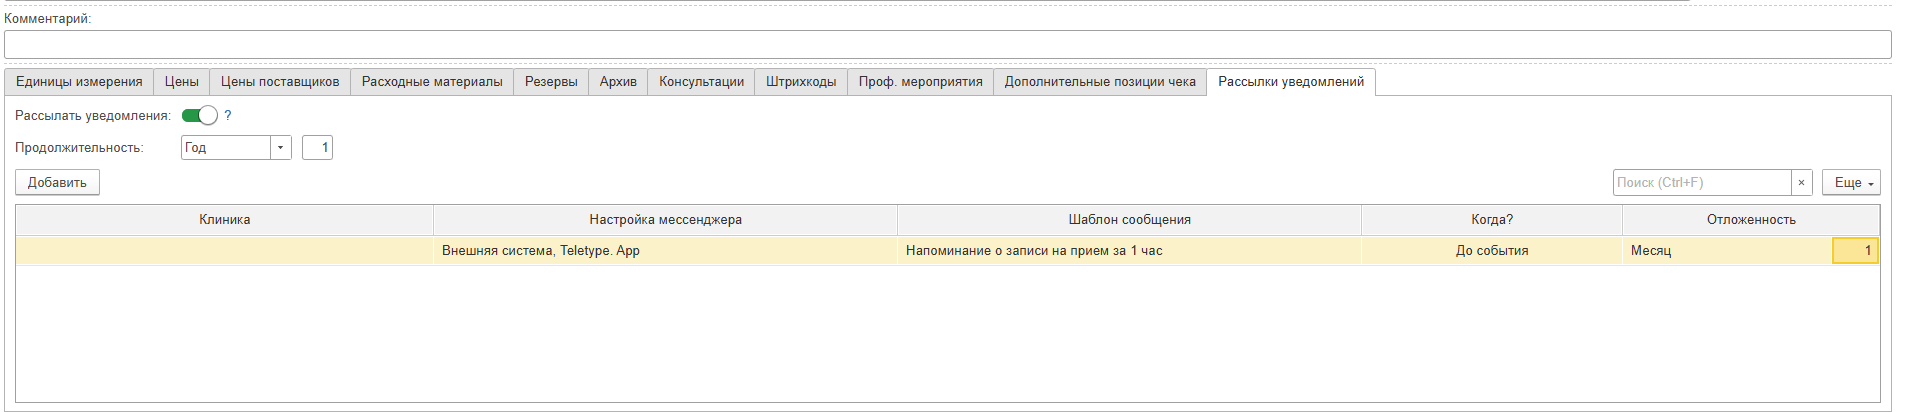Switch to the Единицы измерения tab

[79, 82]
